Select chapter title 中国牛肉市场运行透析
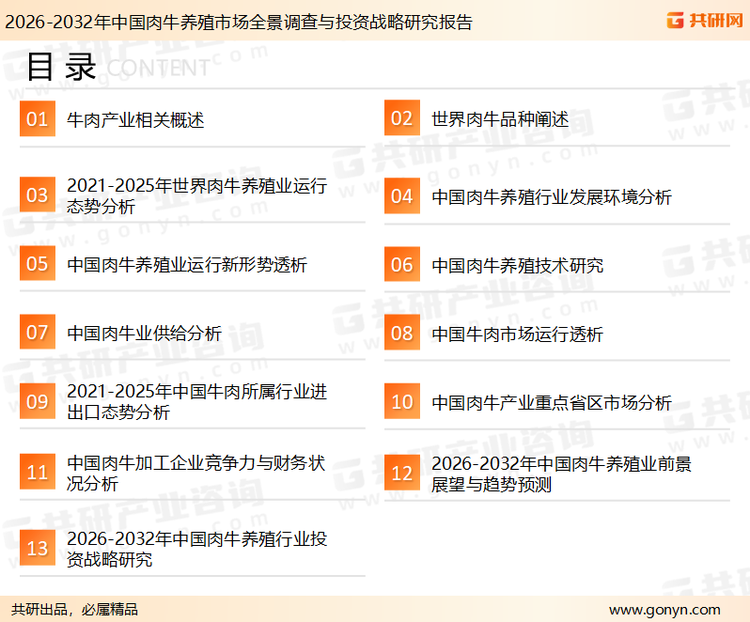The width and height of the screenshot is (750, 622). 517,334
